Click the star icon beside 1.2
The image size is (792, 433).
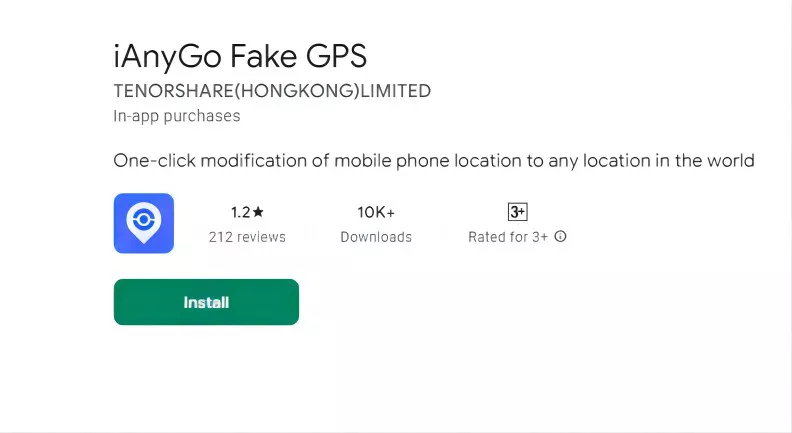259,212
